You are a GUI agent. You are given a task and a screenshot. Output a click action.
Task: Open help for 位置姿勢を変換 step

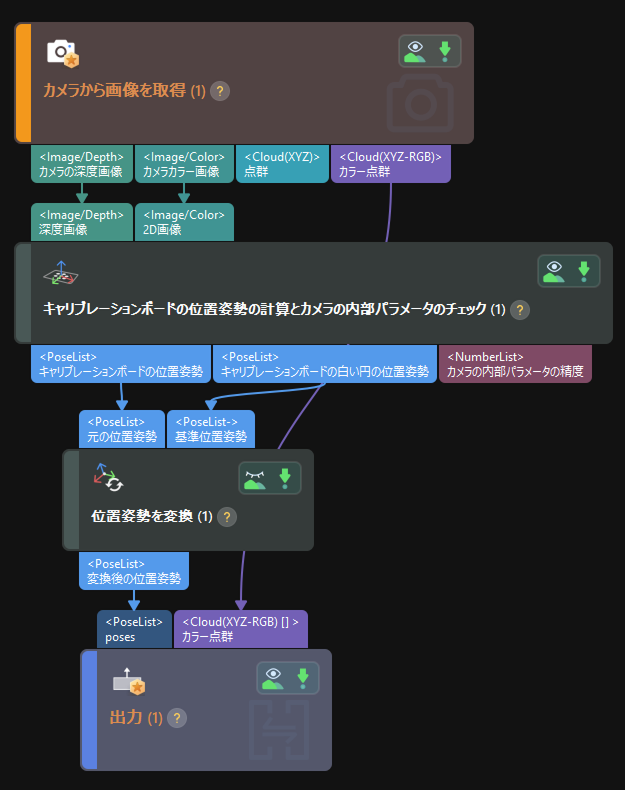(227, 517)
